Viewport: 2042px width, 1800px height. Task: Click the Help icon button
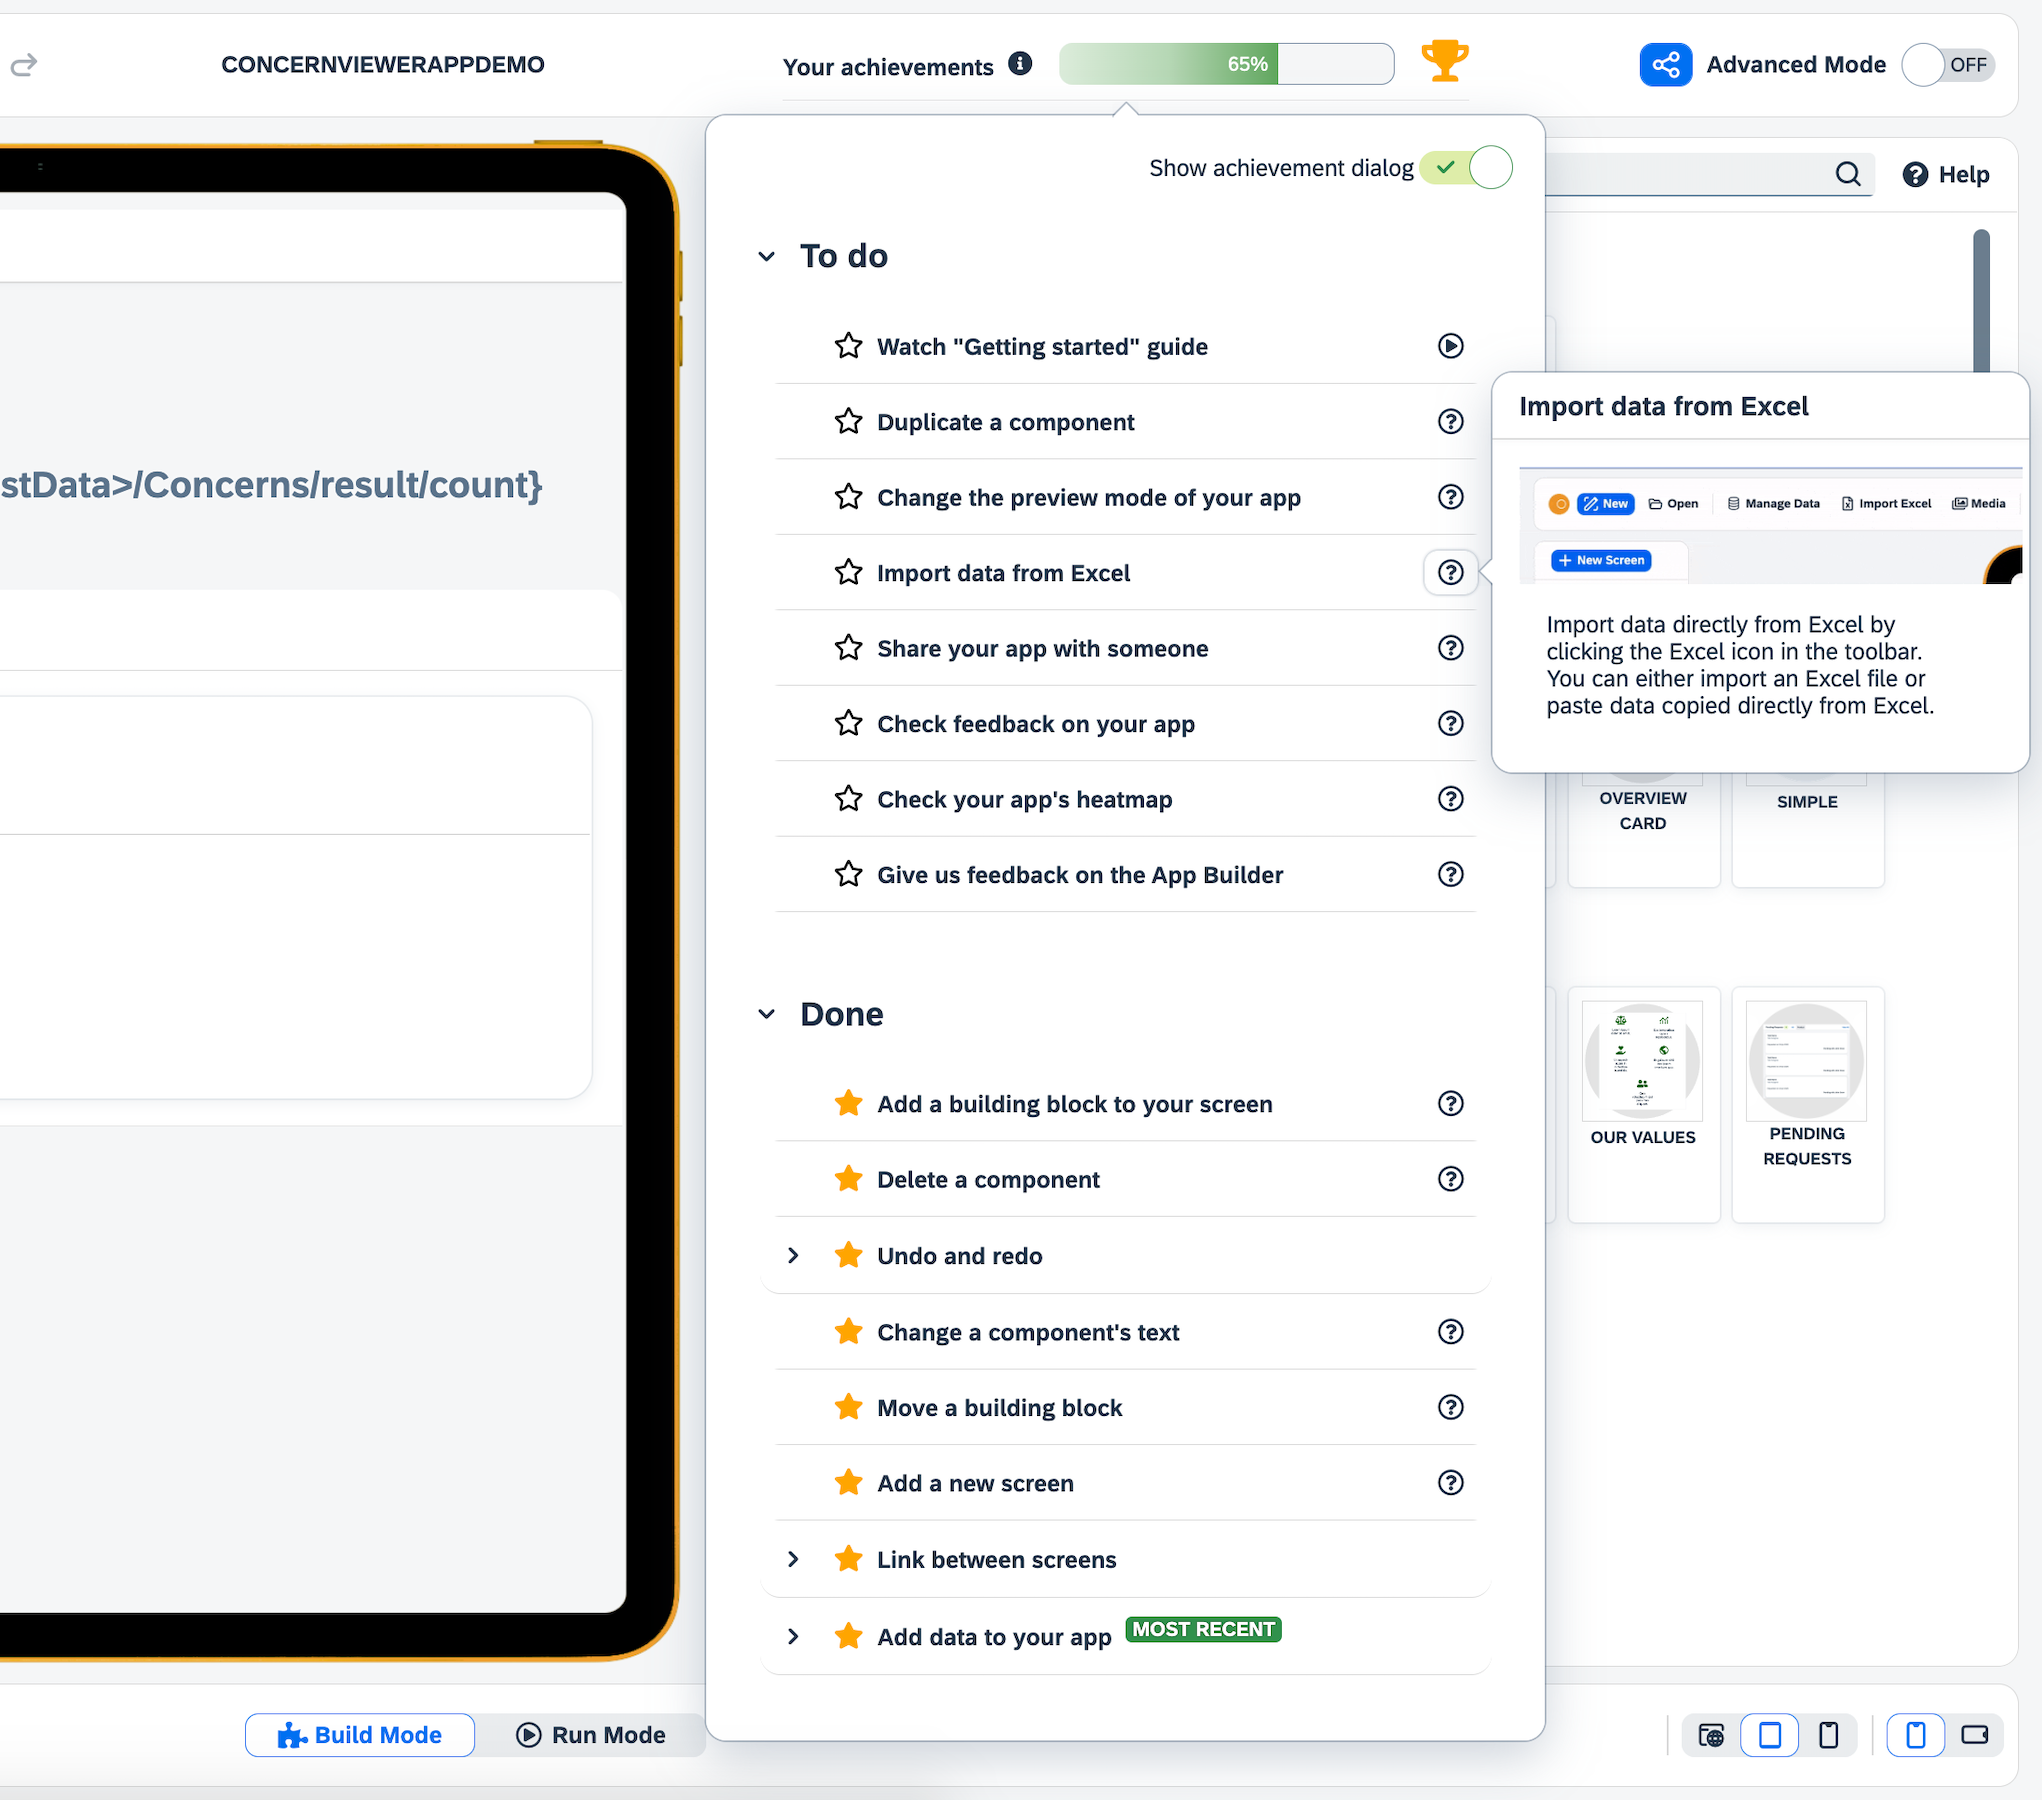(x=1915, y=172)
